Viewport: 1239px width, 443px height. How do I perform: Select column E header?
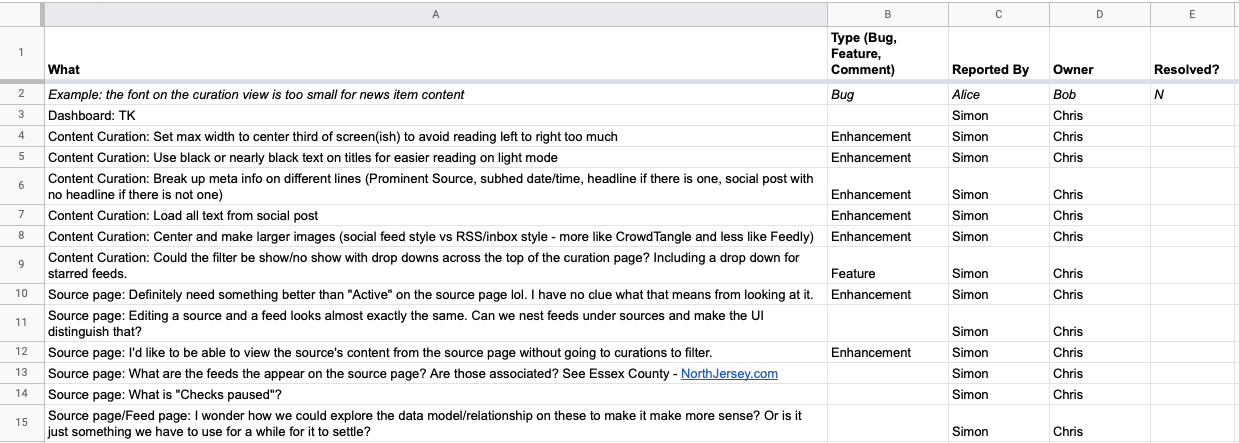(x=1194, y=14)
